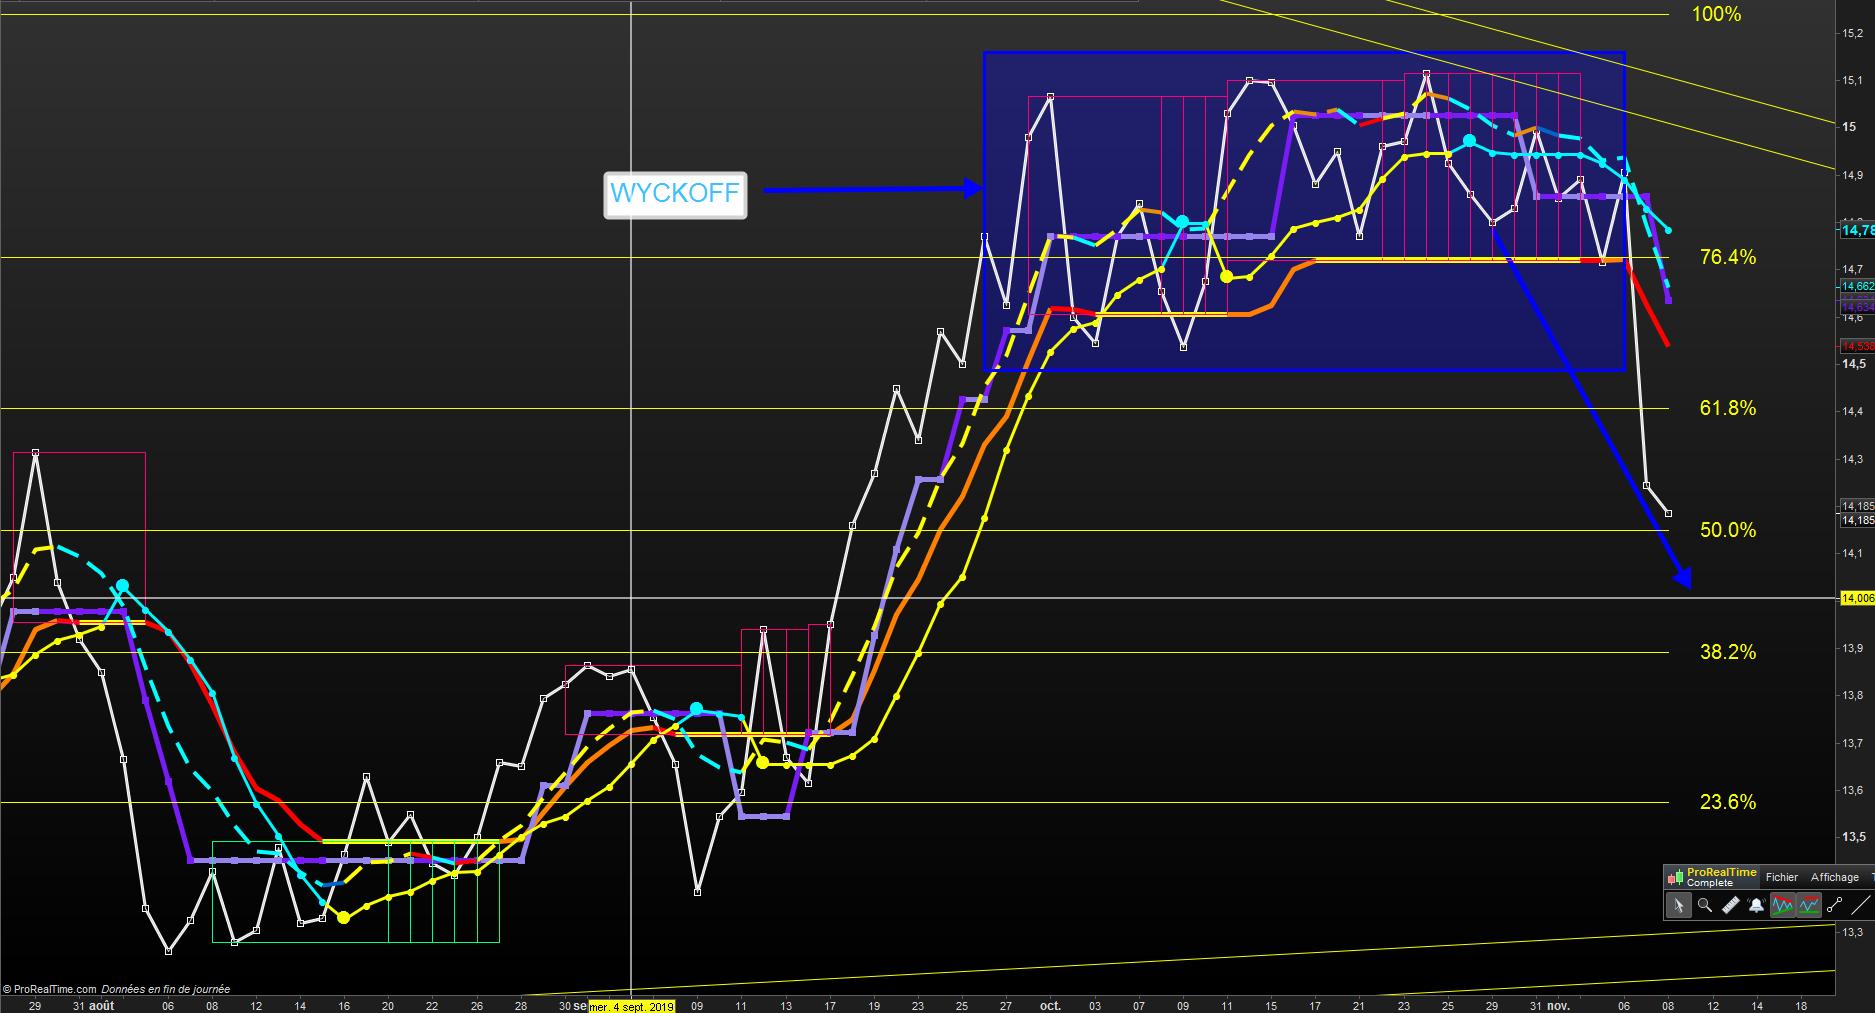Click the 38.2% Fibonacci level label

pyautogui.click(x=1728, y=652)
